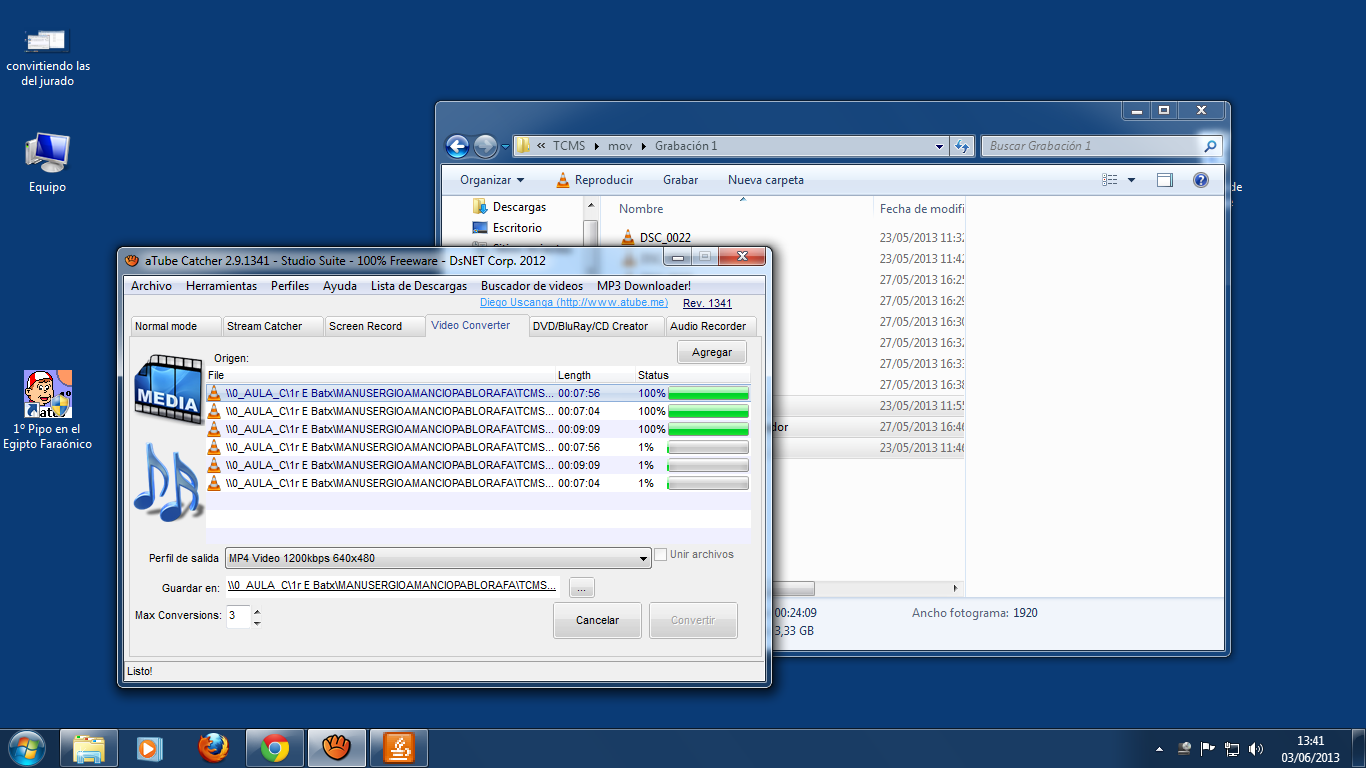The width and height of the screenshot is (1366, 768).
Task: Toggle the Explorer preview pane icon
Action: tap(1164, 180)
